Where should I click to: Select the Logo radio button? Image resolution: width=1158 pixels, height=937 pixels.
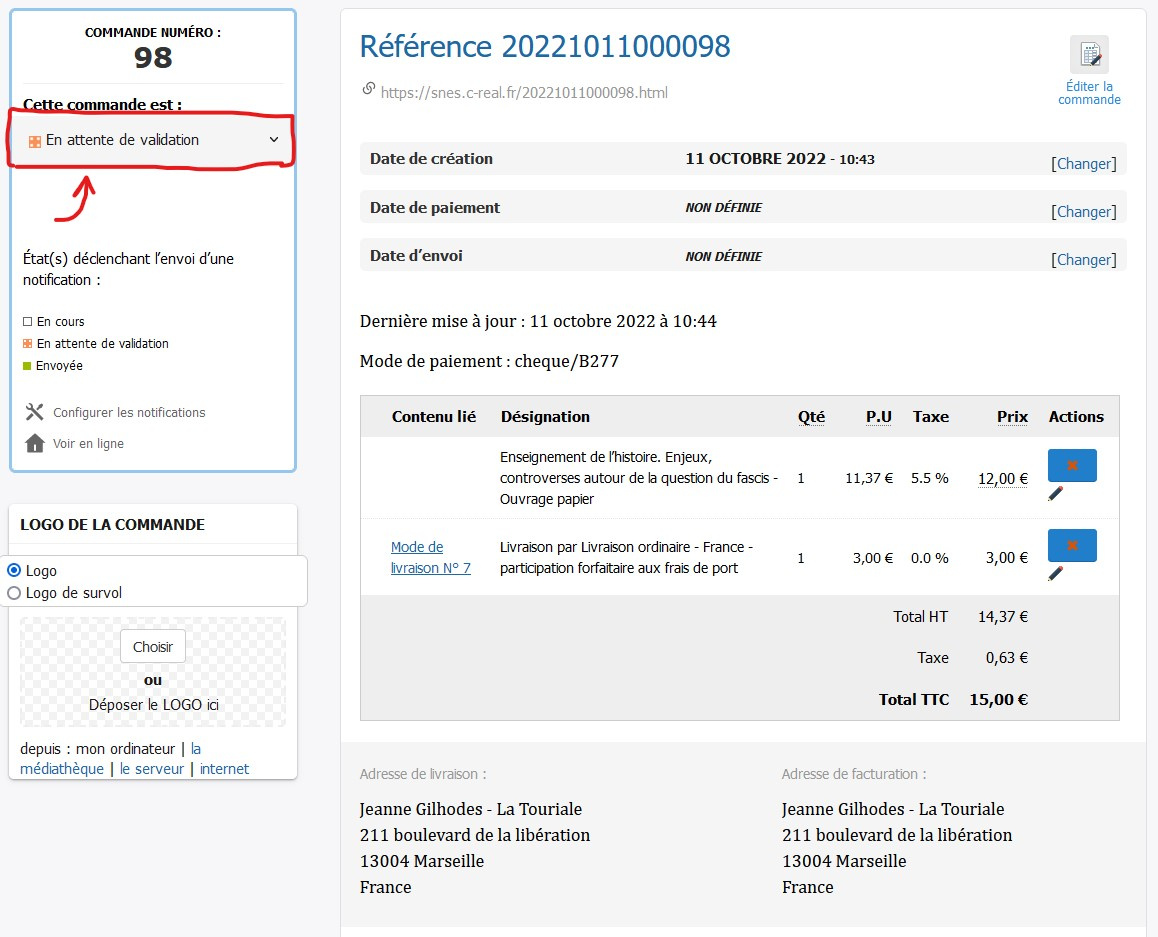click(x=14, y=571)
